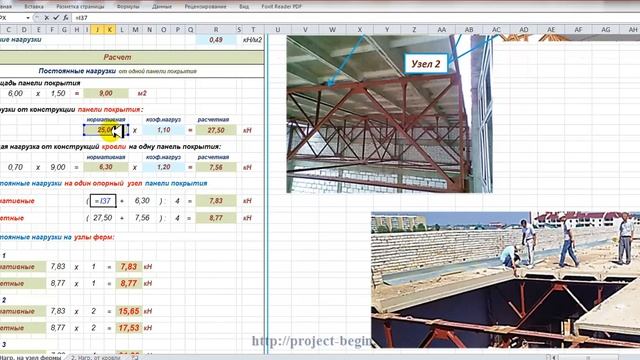Select column AG header
The width and height of the screenshot is (640, 360).
pos(606,29)
